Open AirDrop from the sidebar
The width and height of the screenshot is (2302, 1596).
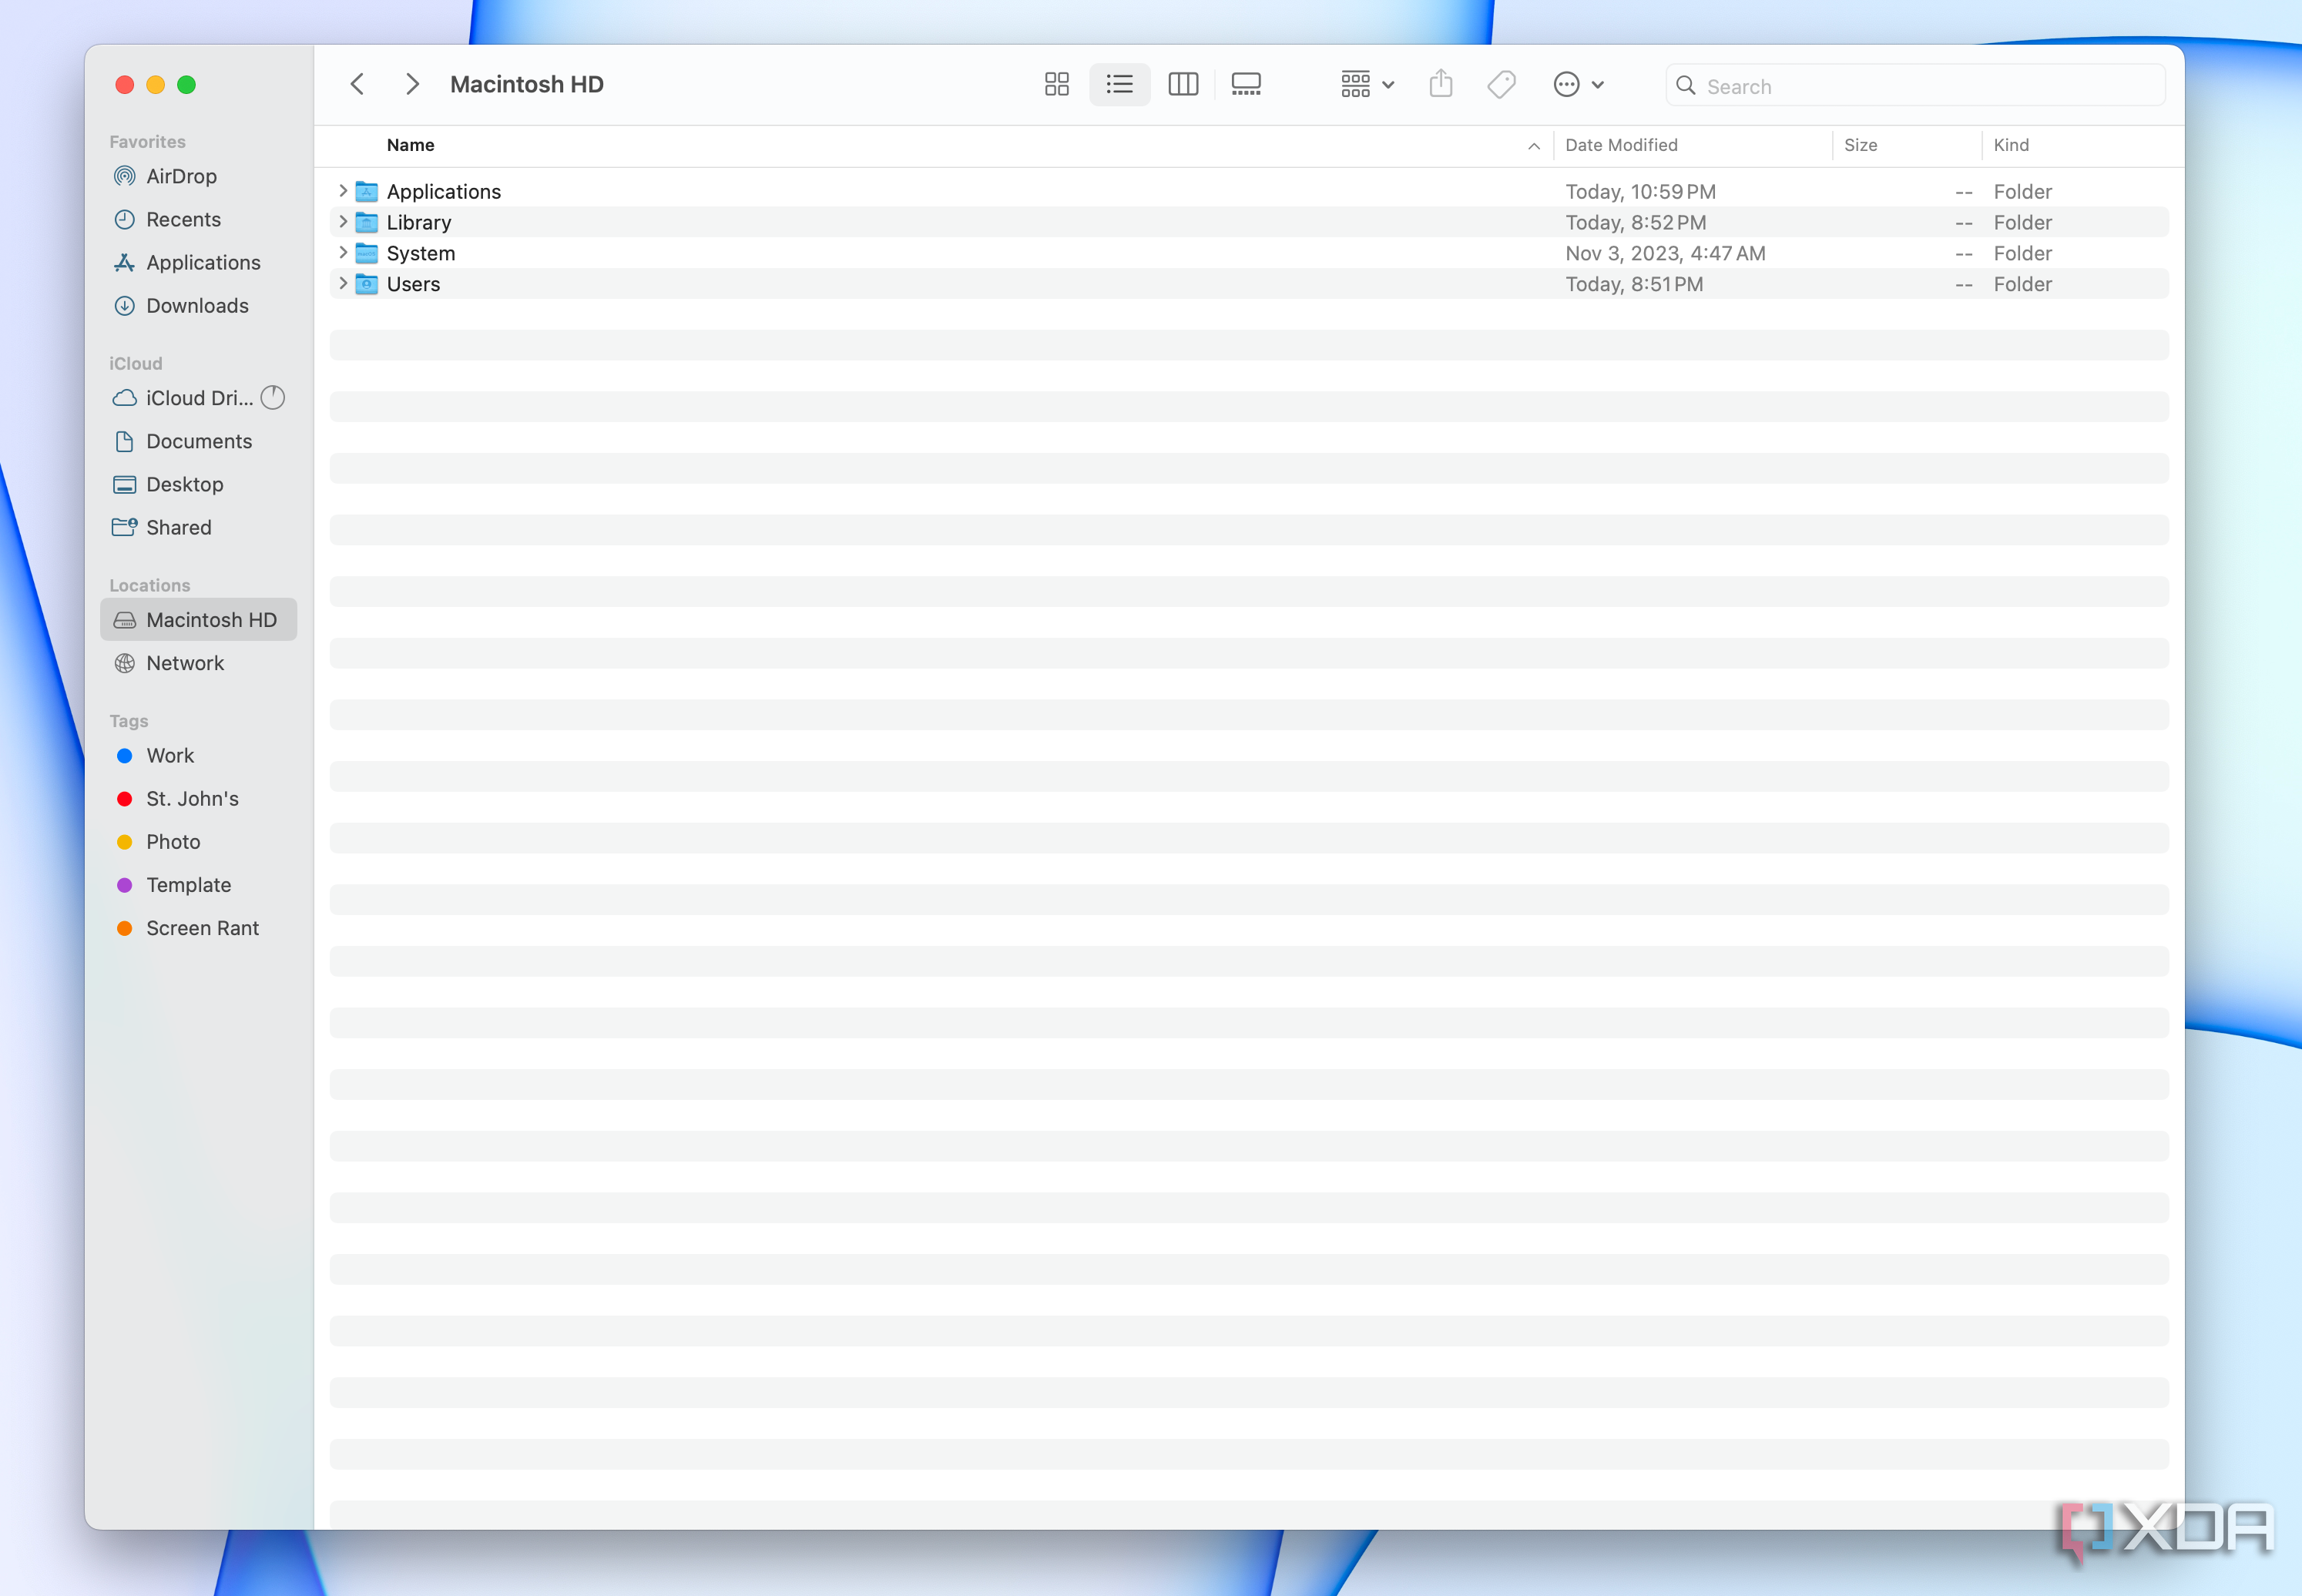(x=181, y=176)
